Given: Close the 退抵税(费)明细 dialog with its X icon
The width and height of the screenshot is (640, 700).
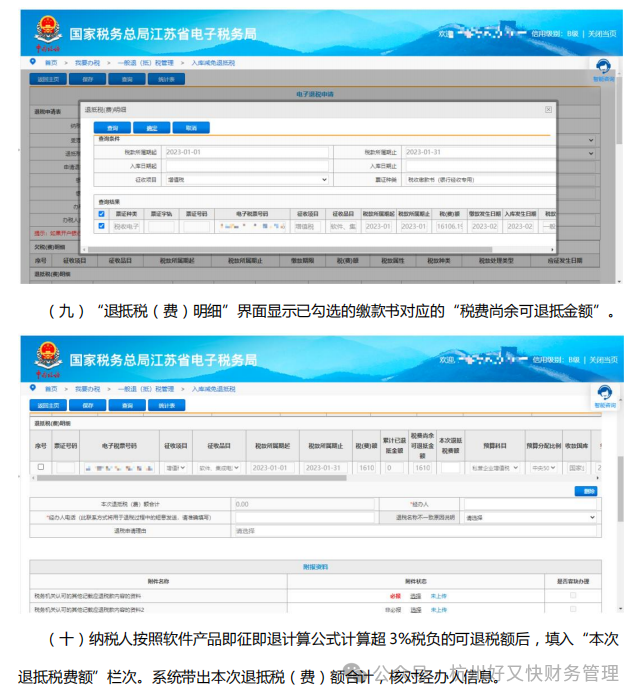Looking at the screenshot, I should click(549, 109).
